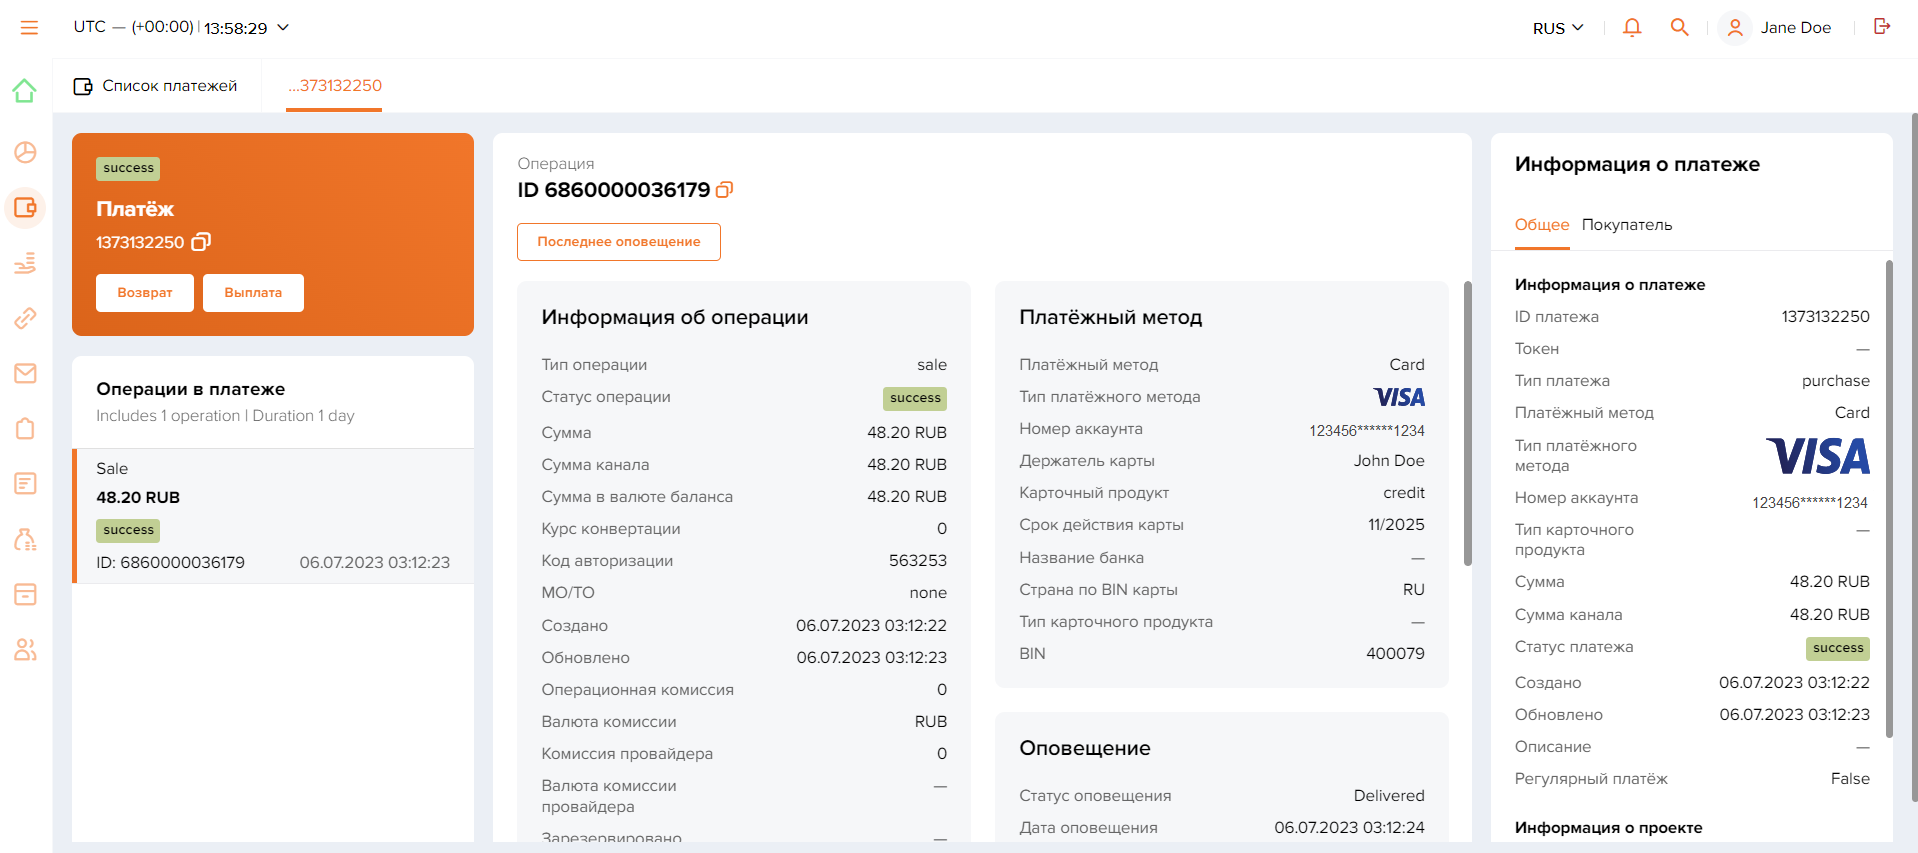Click the search magnifier icon
The height and width of the screenshot is (853, 1918).
click(1680, 27)
